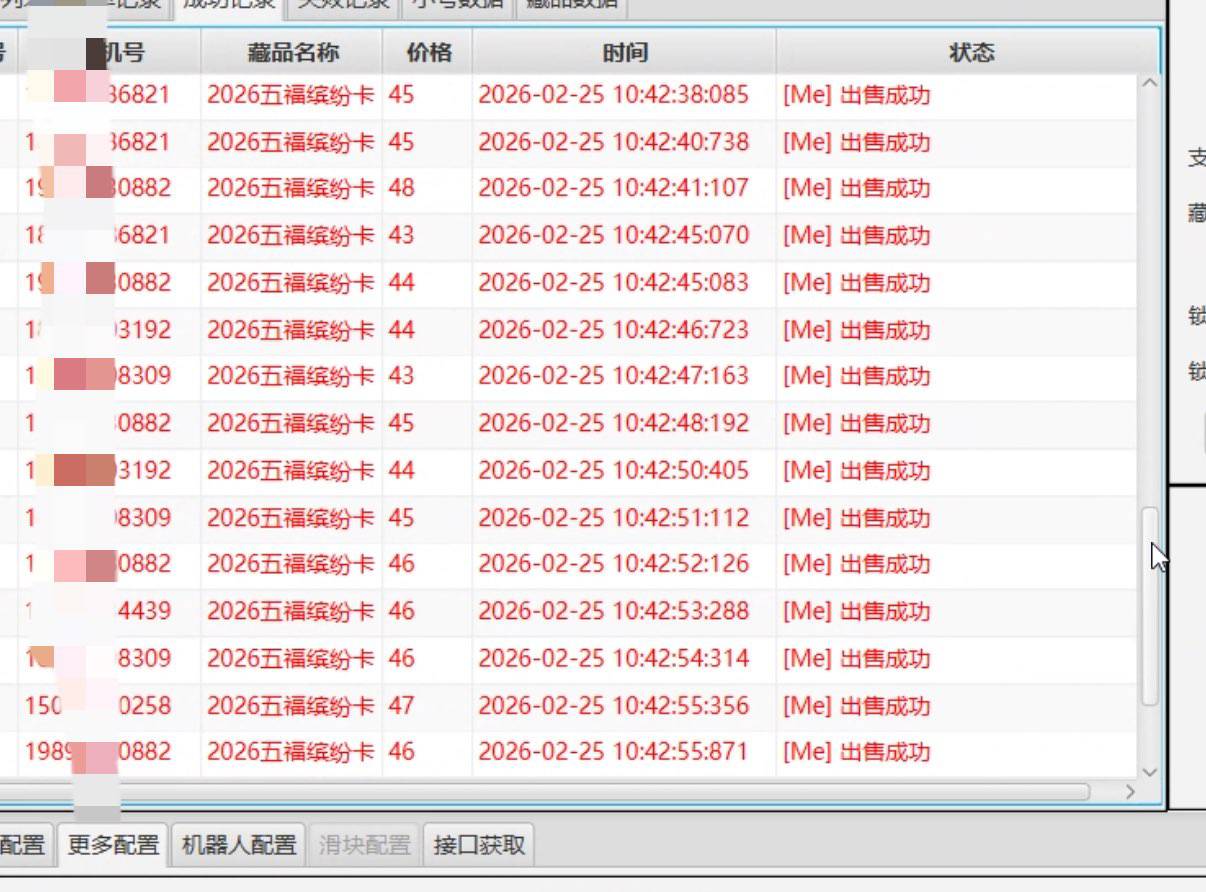
Task: Click the scrollbar up arrow icon
Action: 1148,81
